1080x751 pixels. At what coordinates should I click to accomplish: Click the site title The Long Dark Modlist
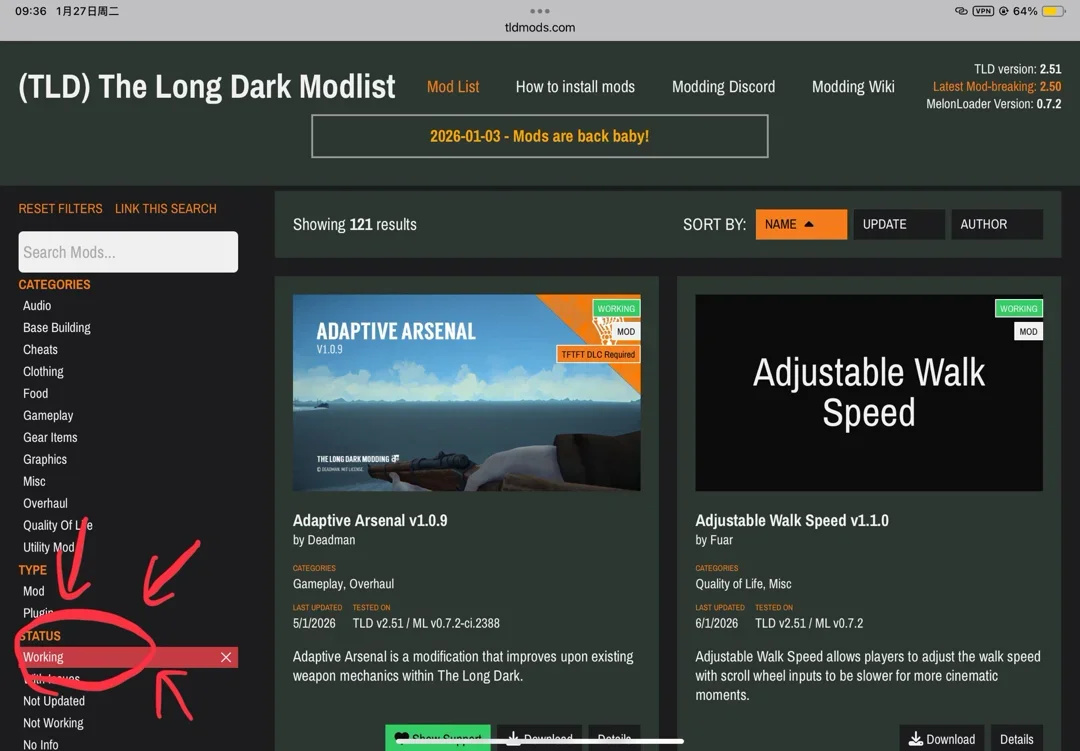pyautogui.click(x=207, y=87)
